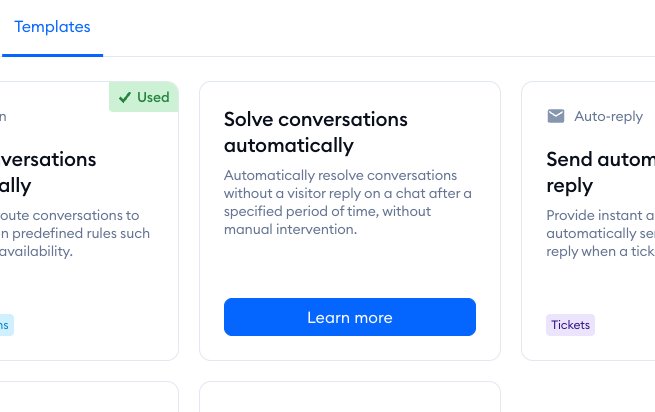Image resolution: width=655 pixels, height=412 pixels.
Task: Open the Solve conversations automatically card title
Action: [315, 132]
